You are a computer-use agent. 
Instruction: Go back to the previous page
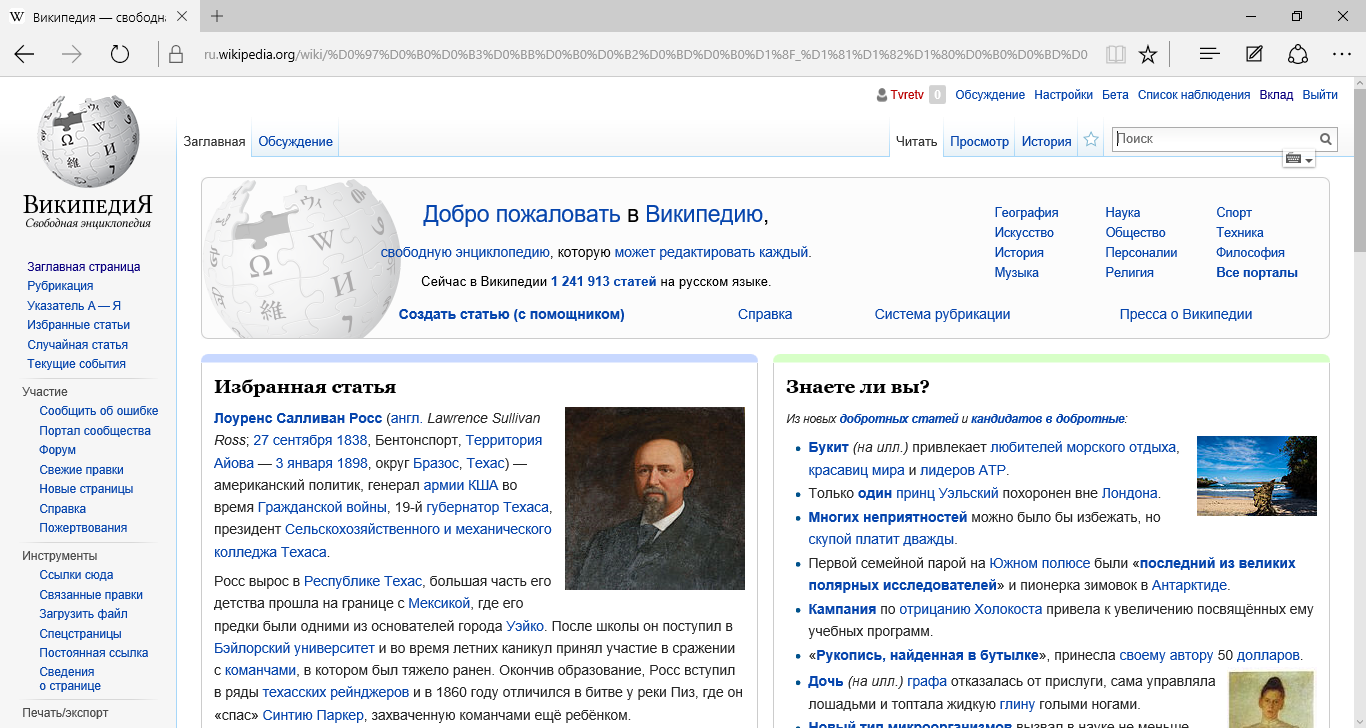pyautogui.click(x=24, y=54)
